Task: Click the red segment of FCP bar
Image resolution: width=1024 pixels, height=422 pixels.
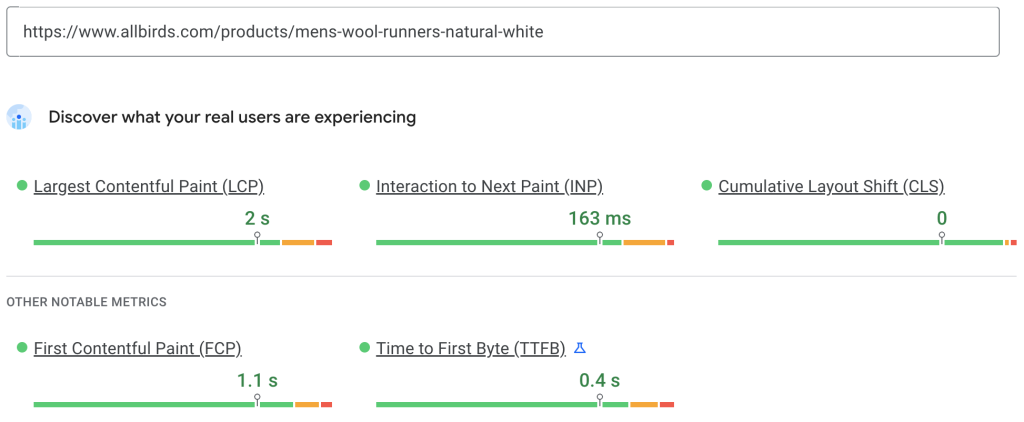Action: coord(327,404)
